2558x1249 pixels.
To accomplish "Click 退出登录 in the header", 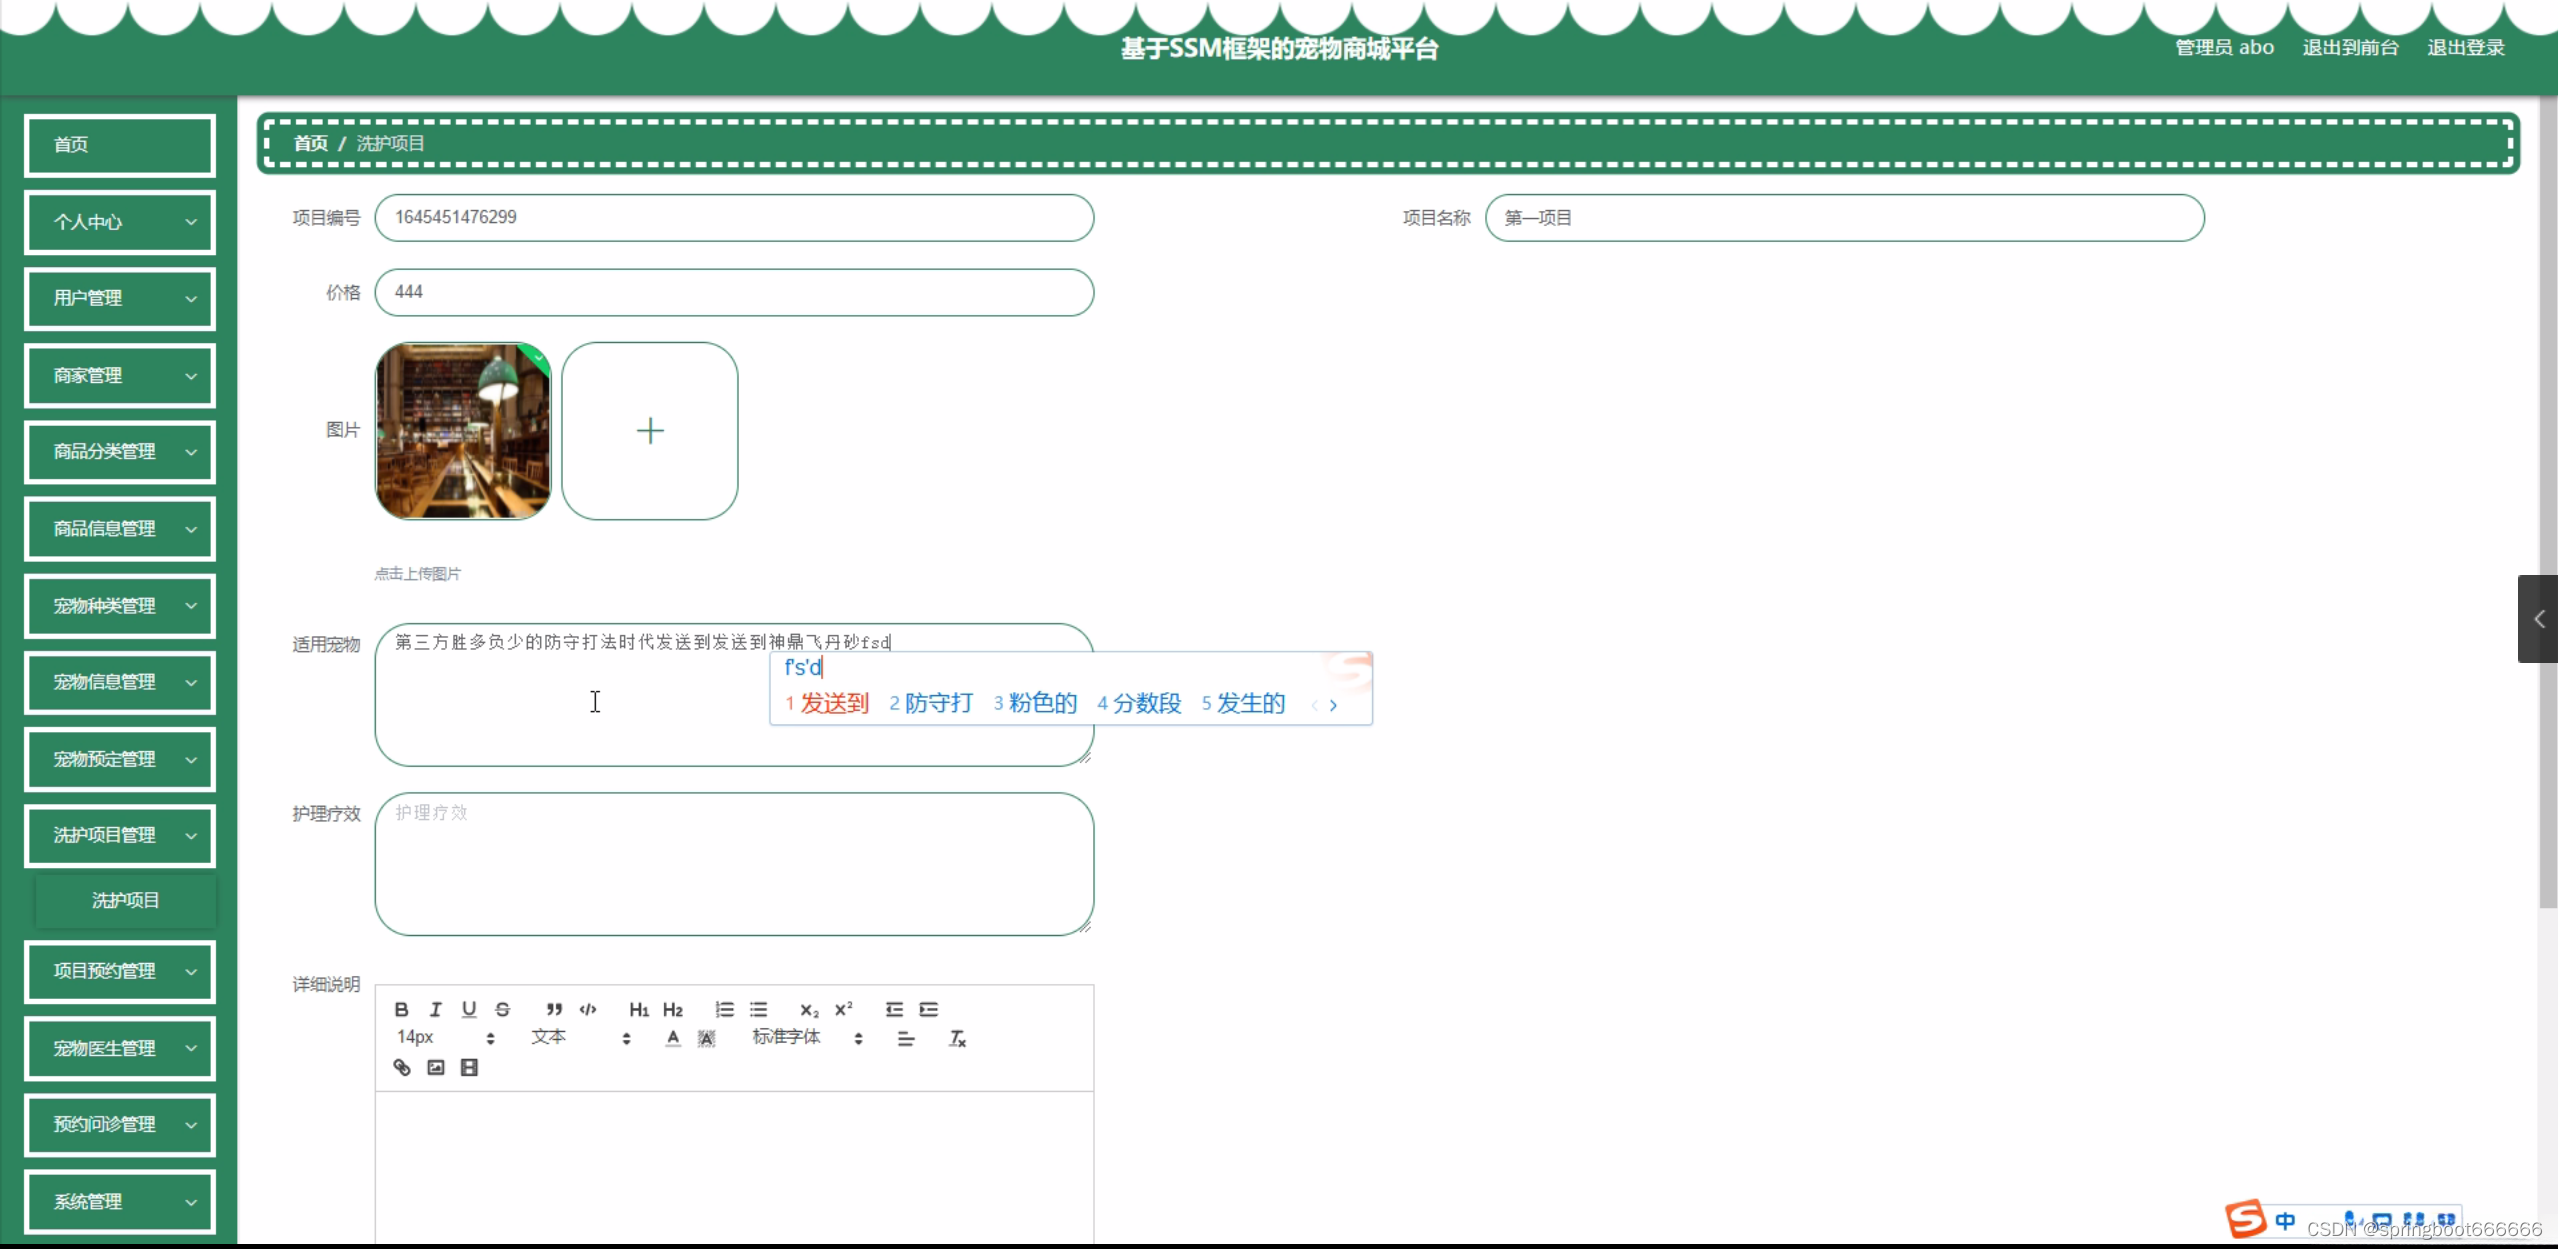I will click(x=2465, y=48).
